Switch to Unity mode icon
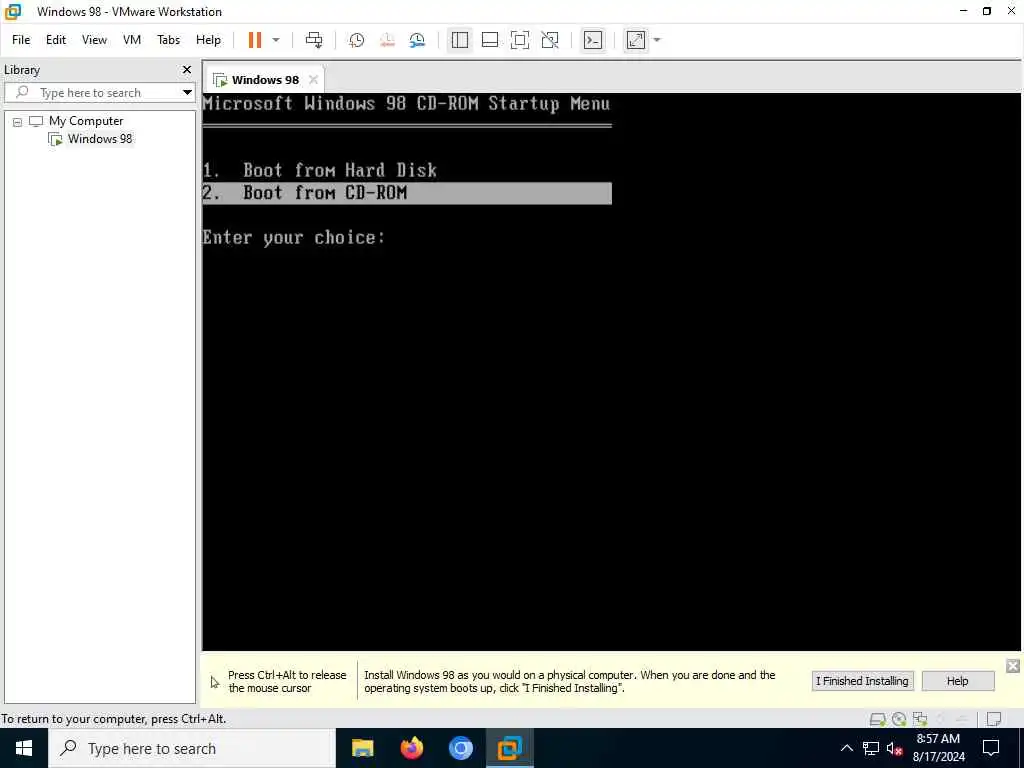 551,40
